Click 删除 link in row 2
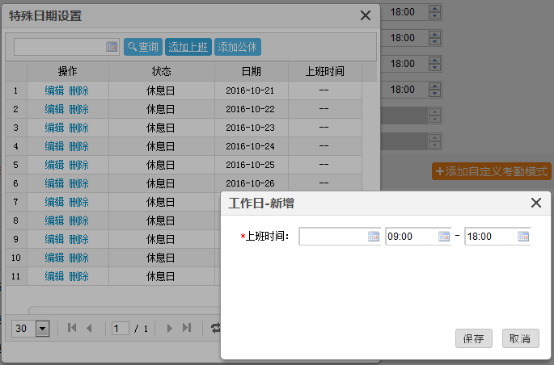Image resolution: width=554 pixels, height=366 pixels. coord(79,109)
